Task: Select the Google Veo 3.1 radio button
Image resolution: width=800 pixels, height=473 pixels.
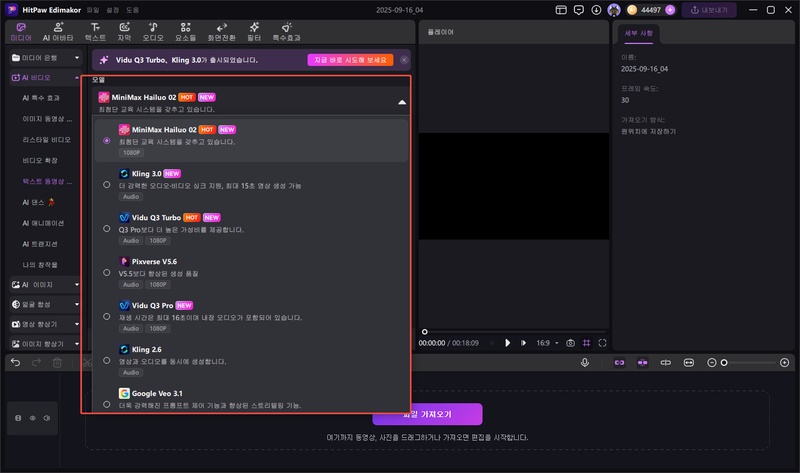Action: point(107,404)
